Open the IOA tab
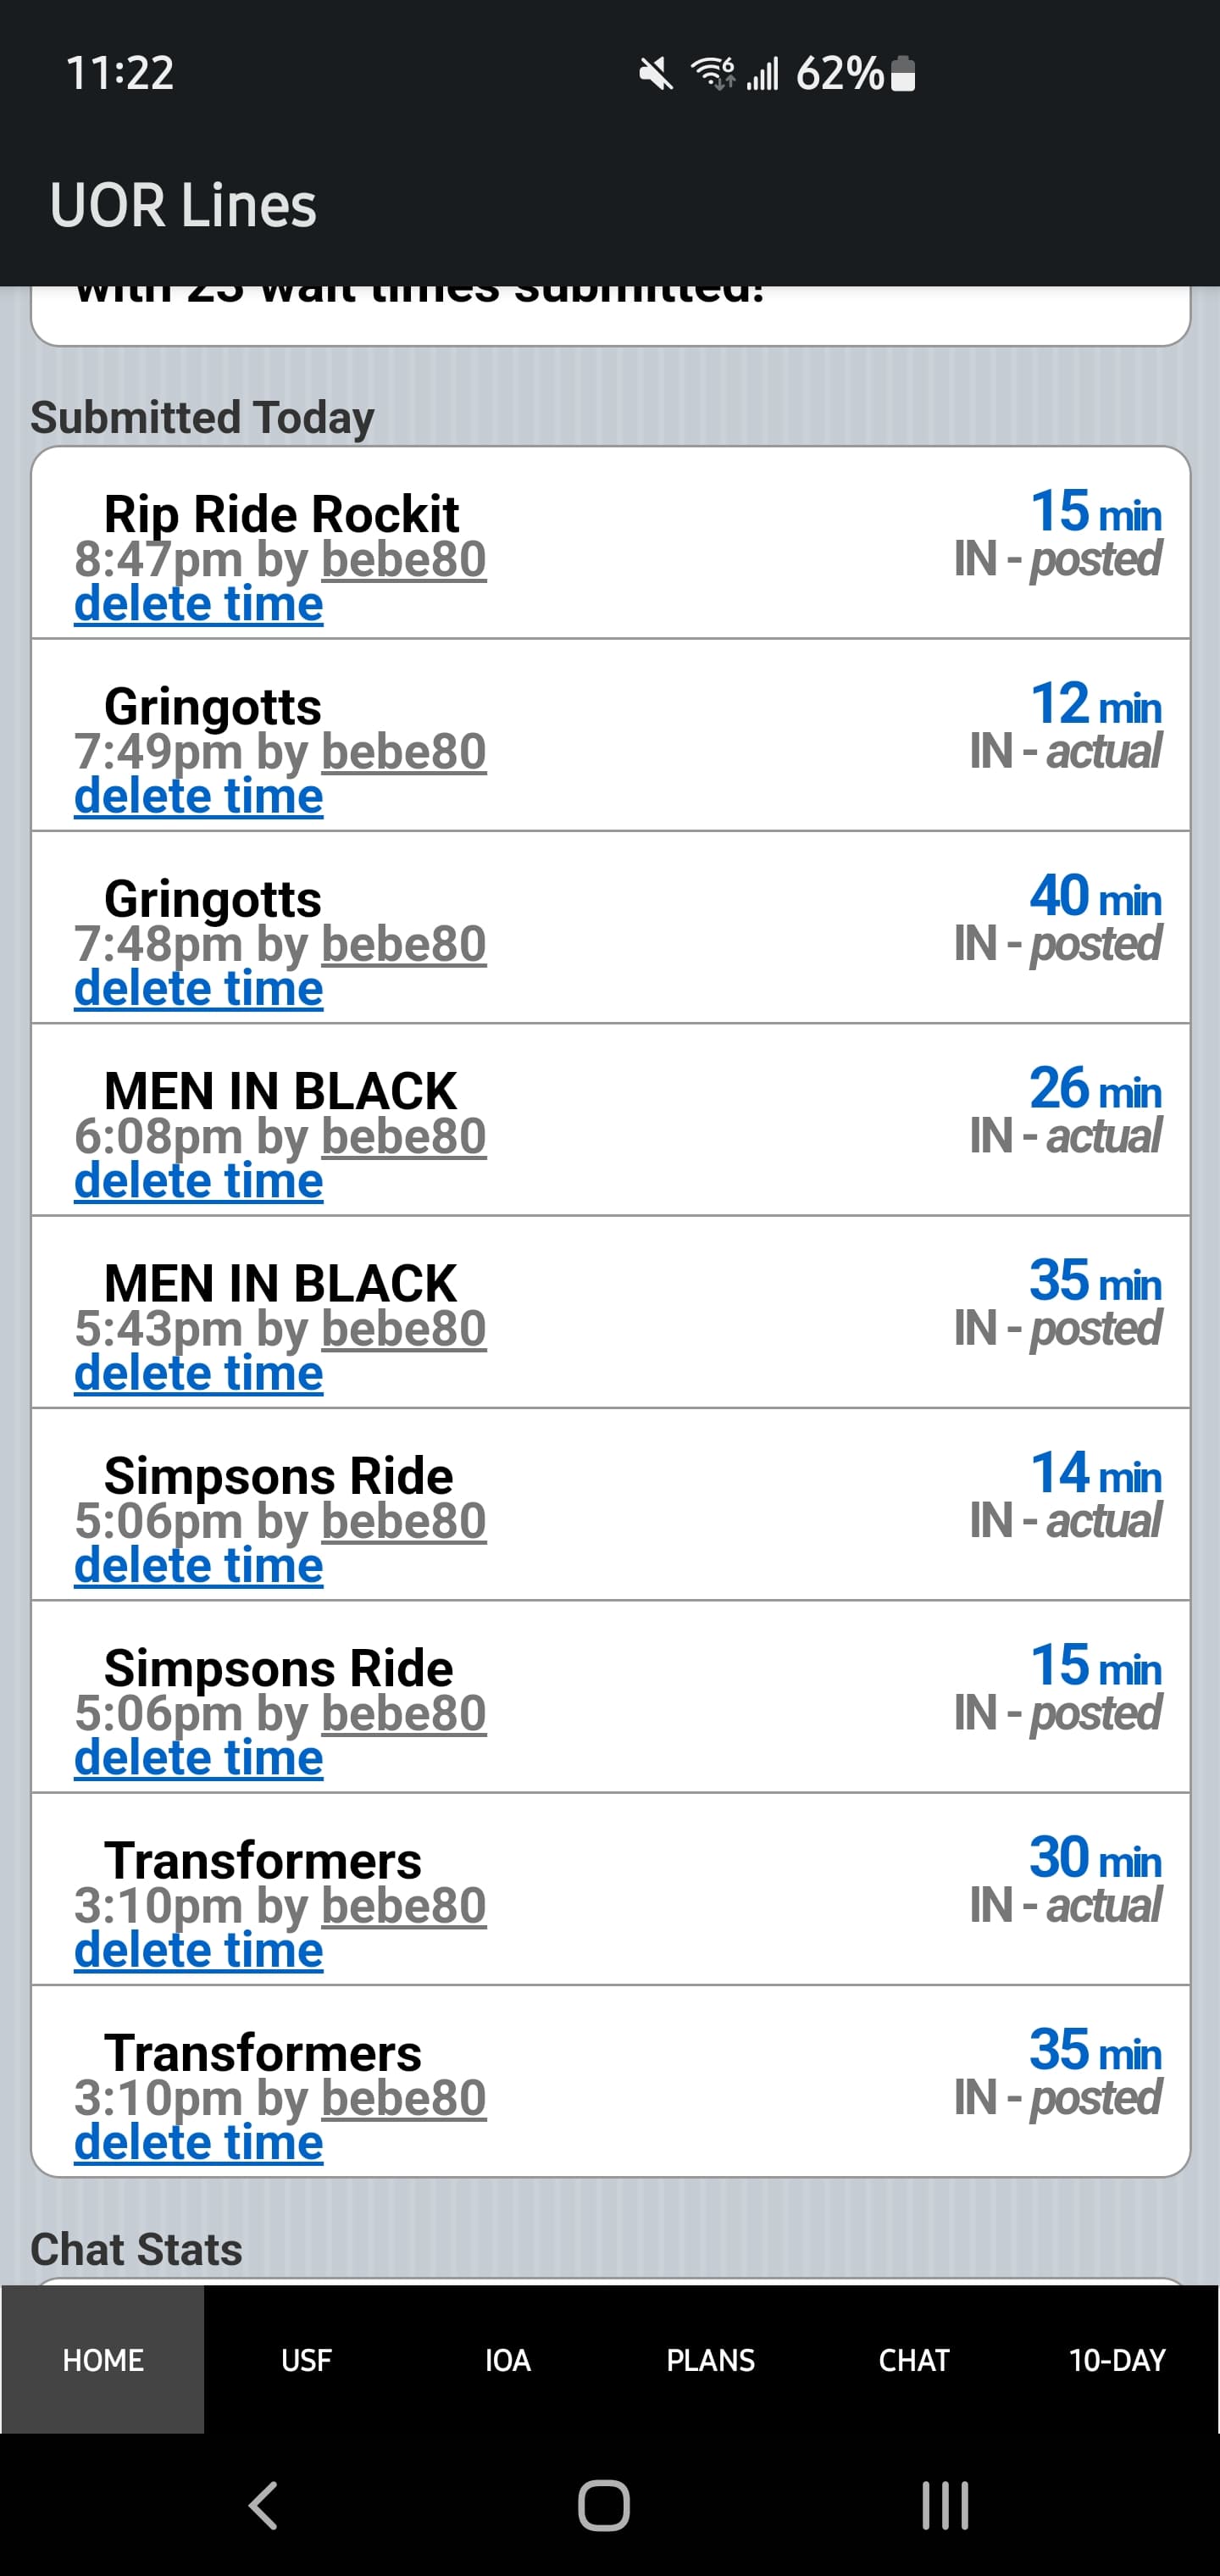This screenshot has height=2576, width=1220. [x=508, y=2360]
